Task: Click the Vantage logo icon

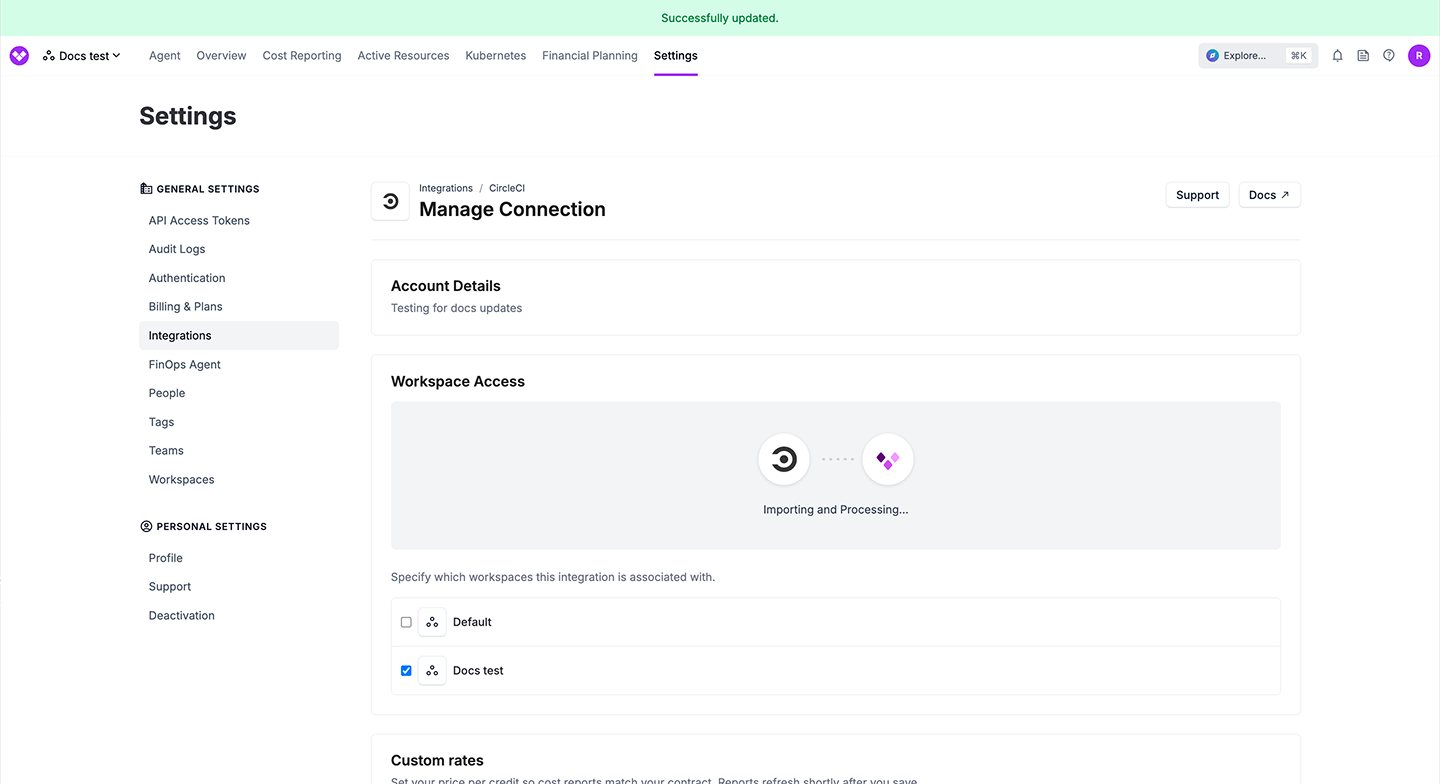Action: point(18,55)
